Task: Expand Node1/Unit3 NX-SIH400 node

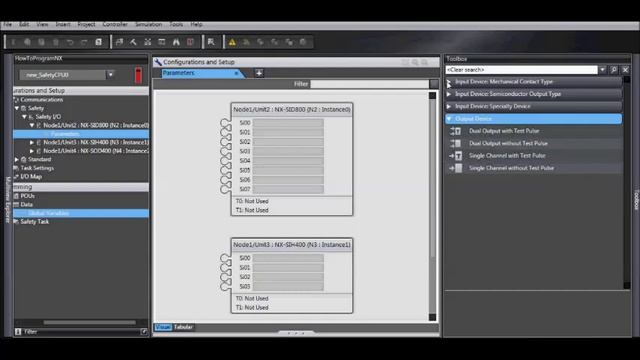Action: click(32, 142)
